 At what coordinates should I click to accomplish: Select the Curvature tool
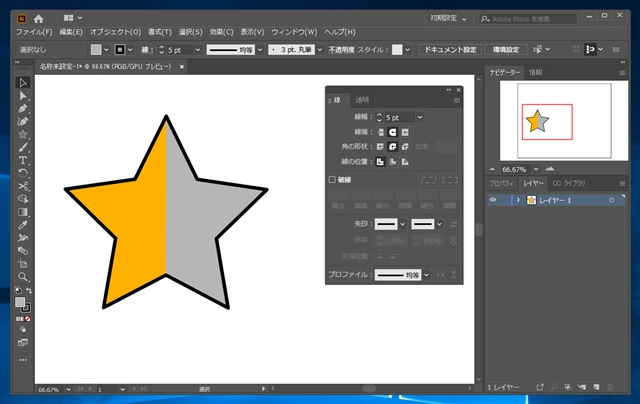23,122
